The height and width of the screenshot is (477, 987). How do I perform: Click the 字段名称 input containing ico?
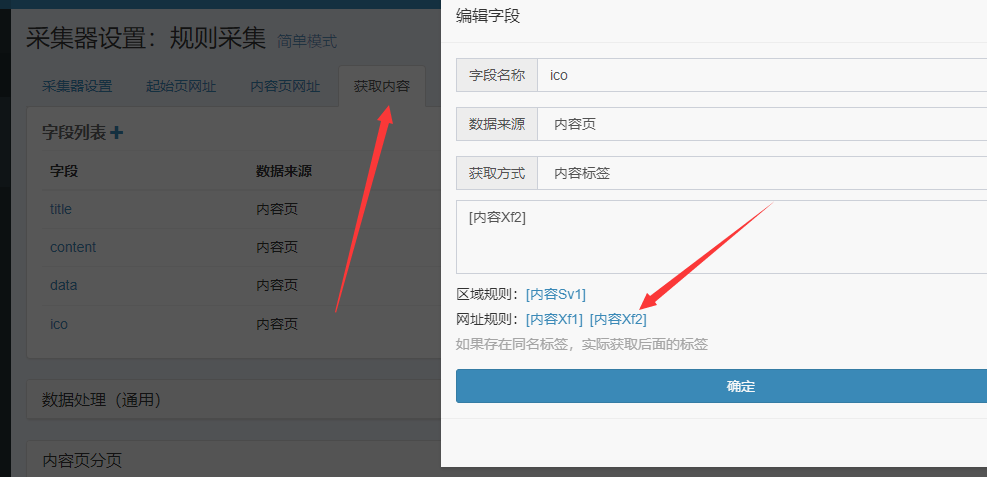click(760, 75)
